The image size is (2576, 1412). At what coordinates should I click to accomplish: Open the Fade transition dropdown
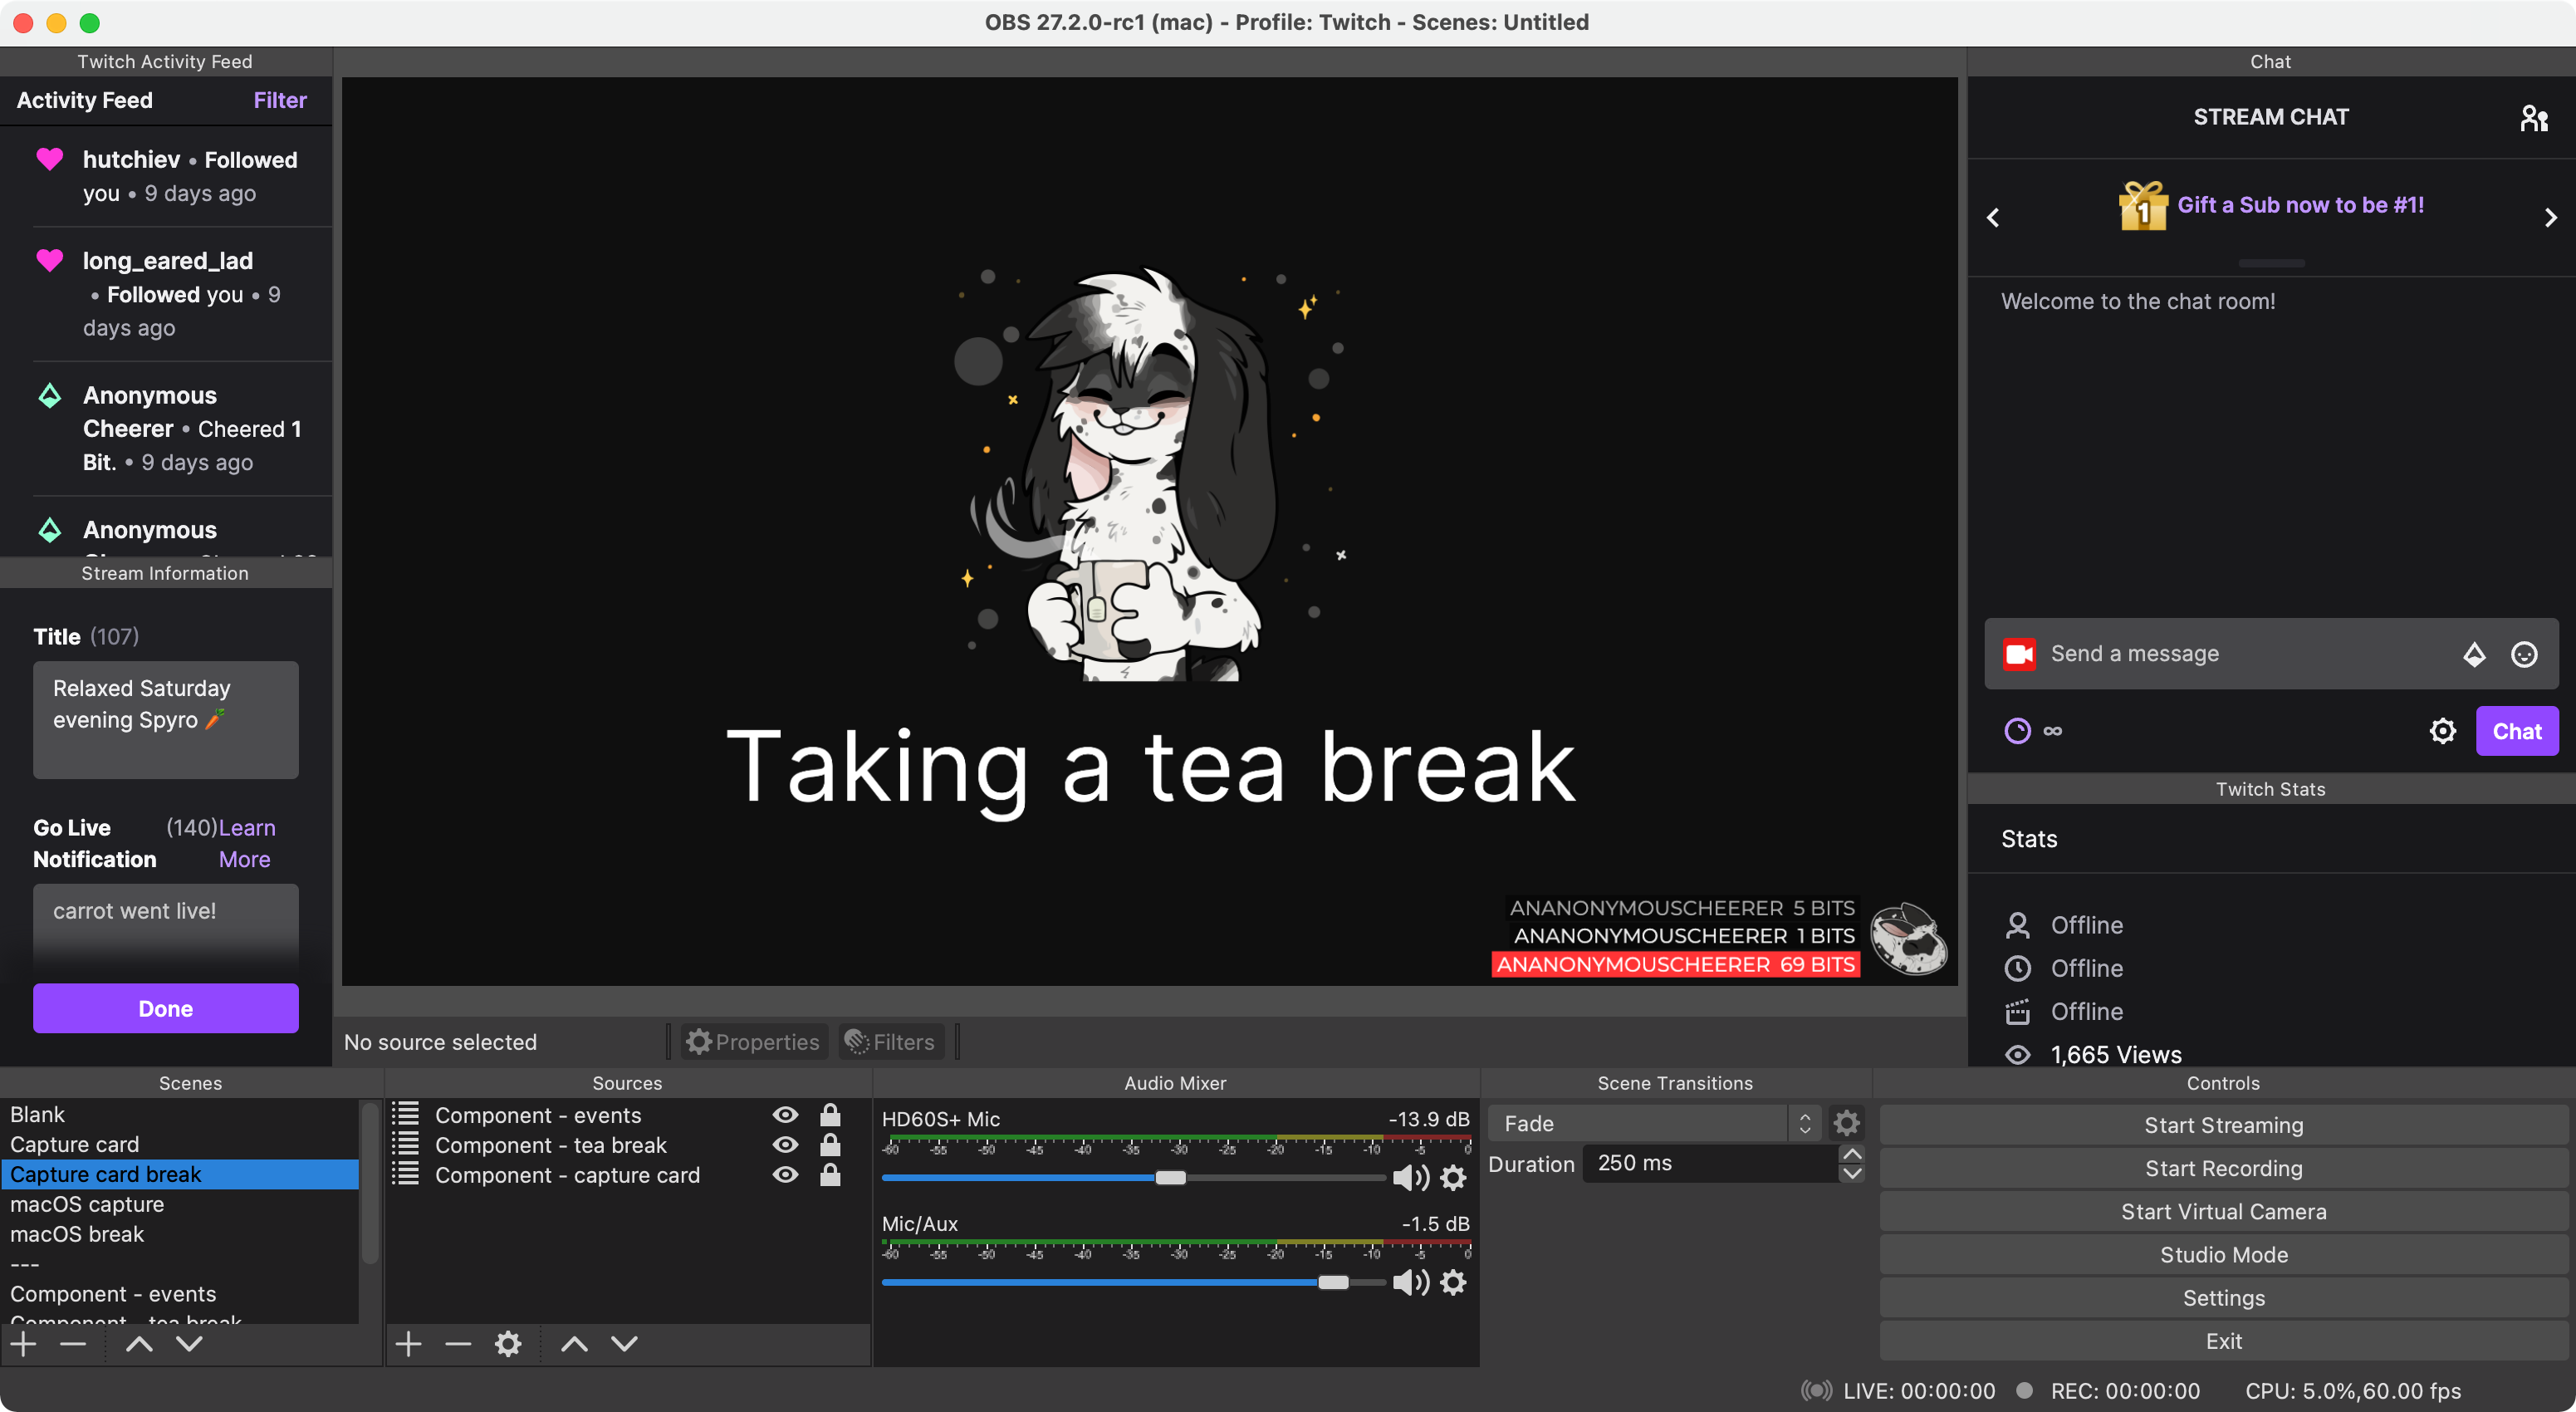point(1655,1123)
